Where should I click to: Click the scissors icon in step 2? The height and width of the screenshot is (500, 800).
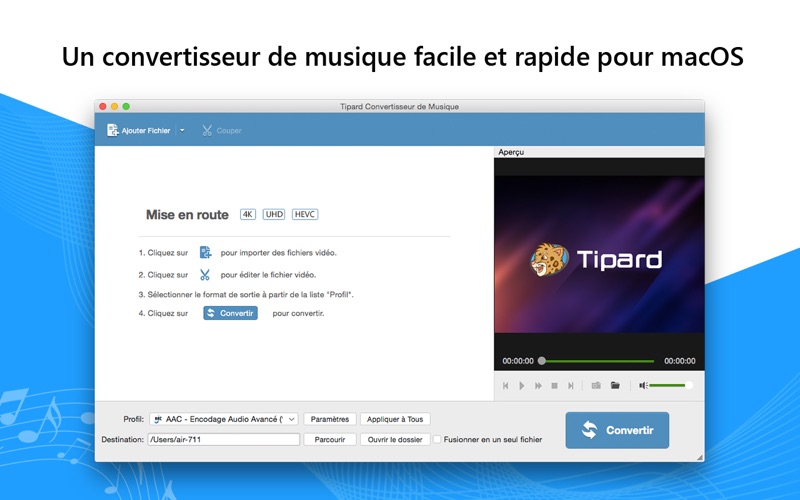(205, 274)
